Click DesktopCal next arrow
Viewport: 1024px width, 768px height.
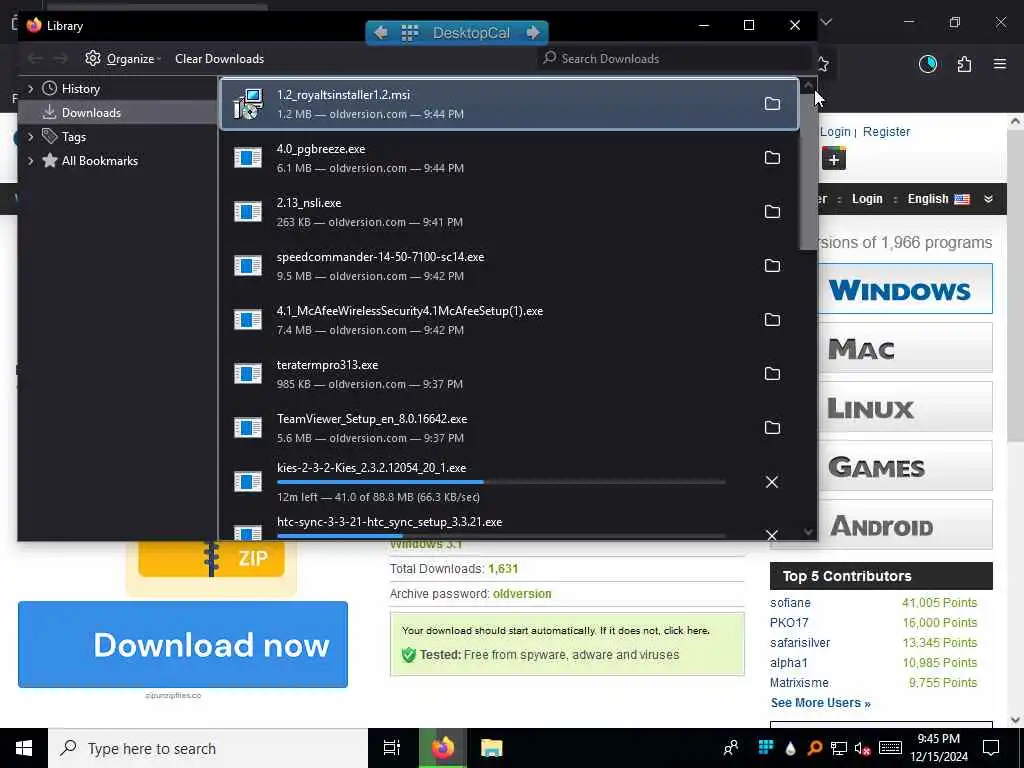click(533, 33)
